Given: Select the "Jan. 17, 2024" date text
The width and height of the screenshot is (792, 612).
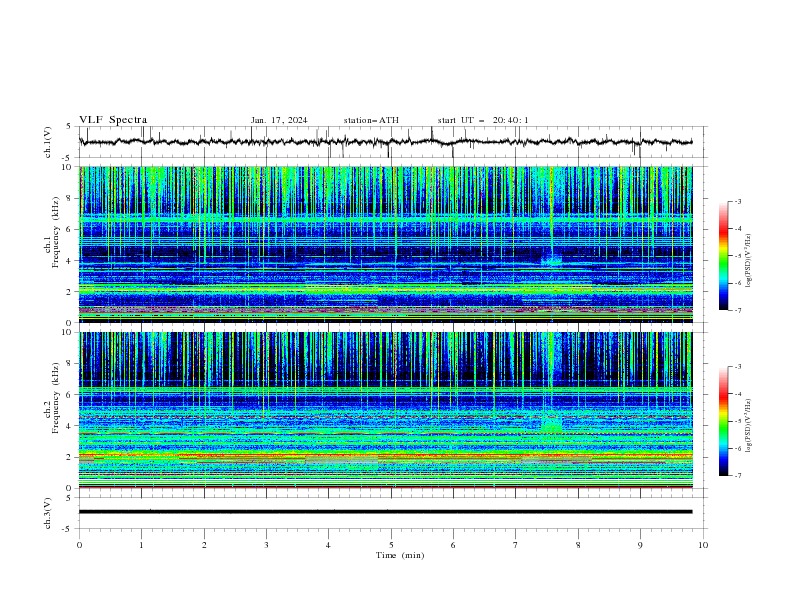Looking at the screenshot, I should pyautogui.click(x=279, y=120).
